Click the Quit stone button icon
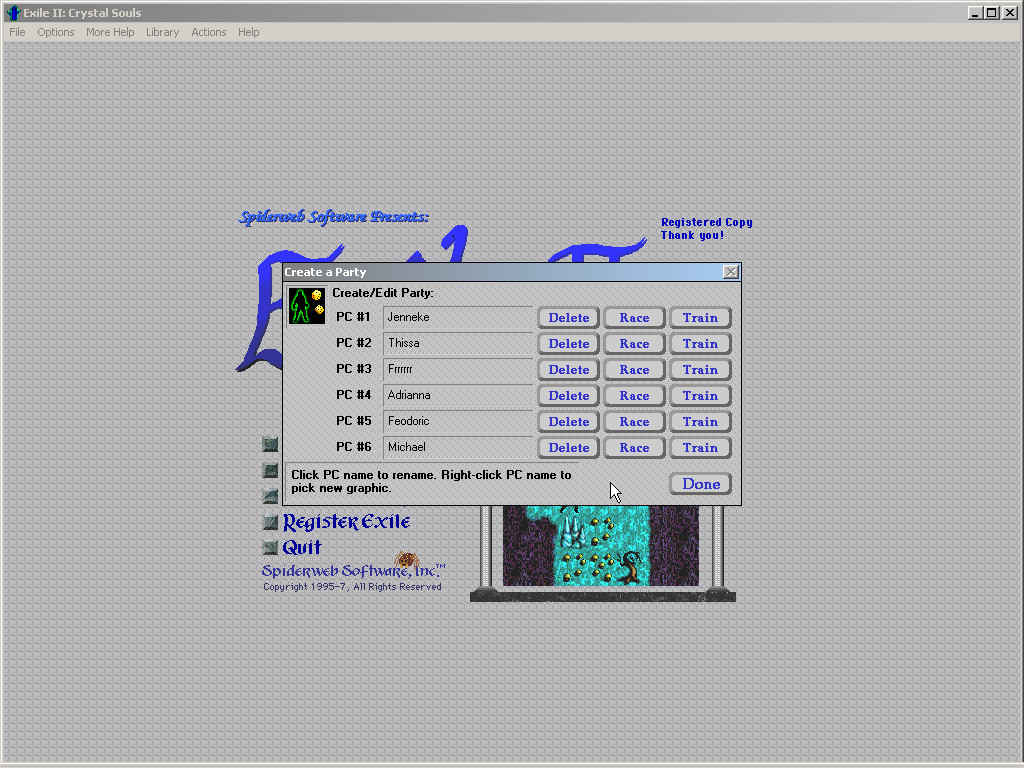 click(x=270, y=547)
